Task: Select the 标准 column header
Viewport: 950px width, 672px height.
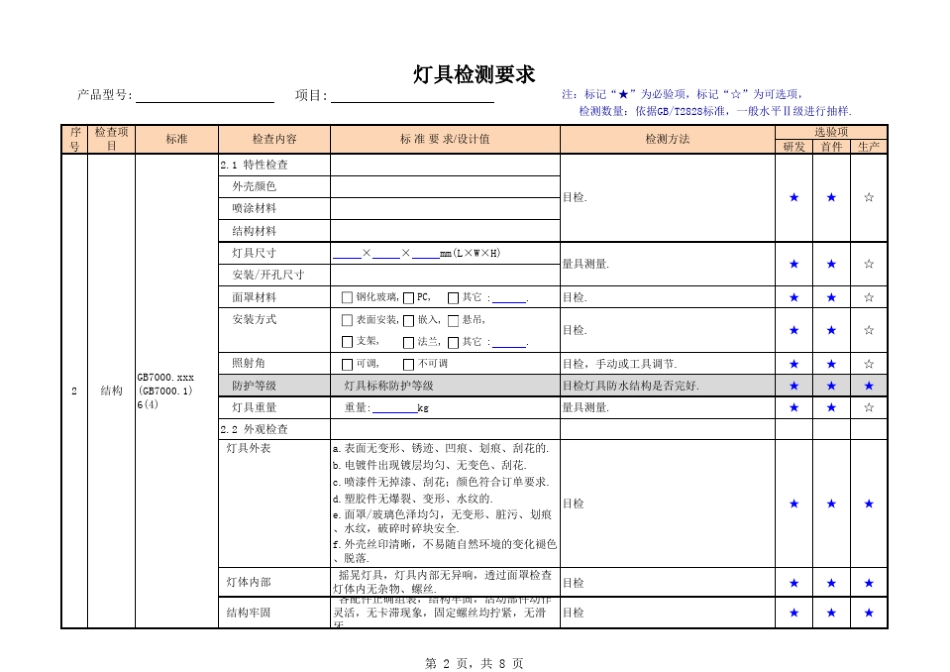Action: pyautogui.click(x=176, y=139)
